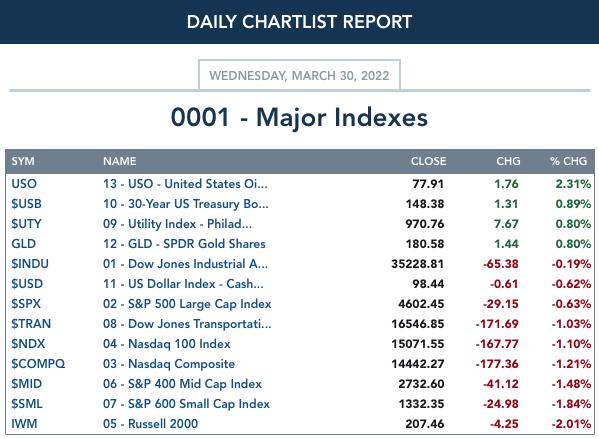
Task: Open S&P 400 Mid Cap Index link
Action: coord(182,384)
